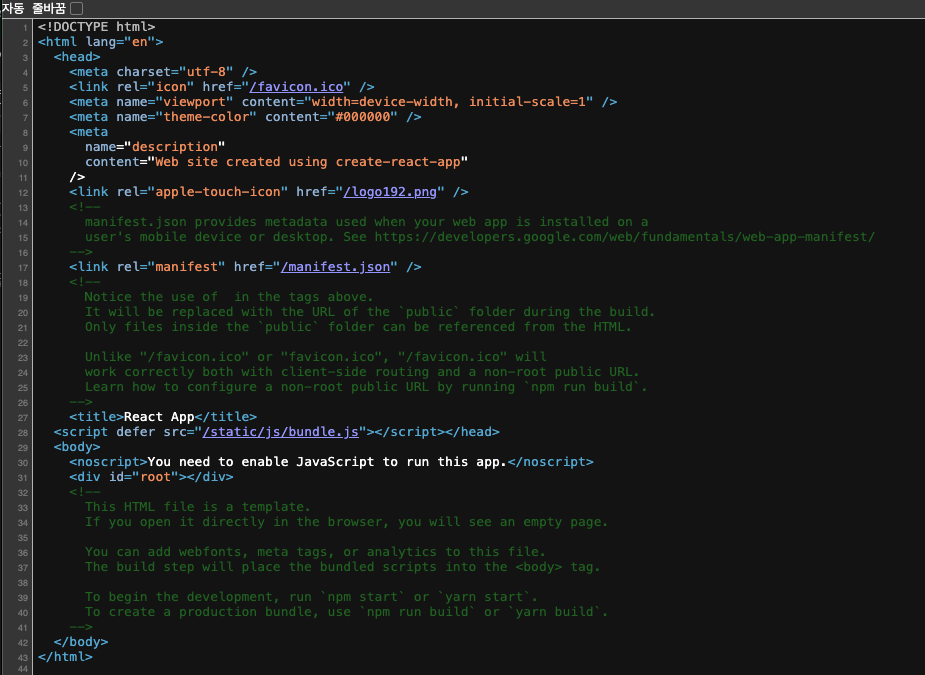Click the </html> closing tag

[65, 657]
